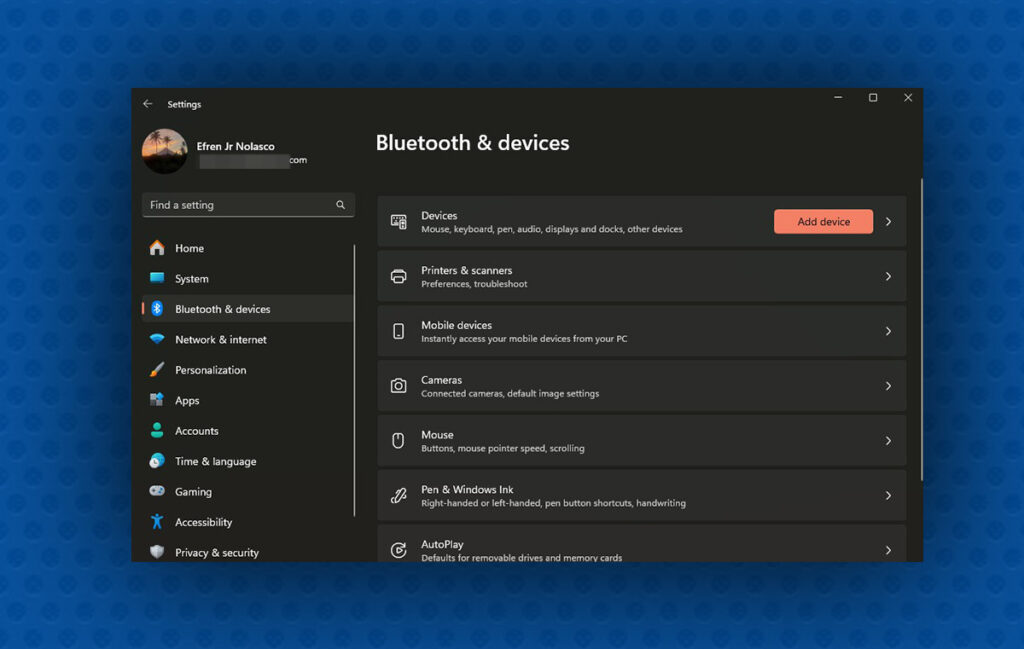Click the AutoPlay icon
Image resolution: width=1024 pixels, height=649 pixels.
pyautogui.click(x=399, y=549)
